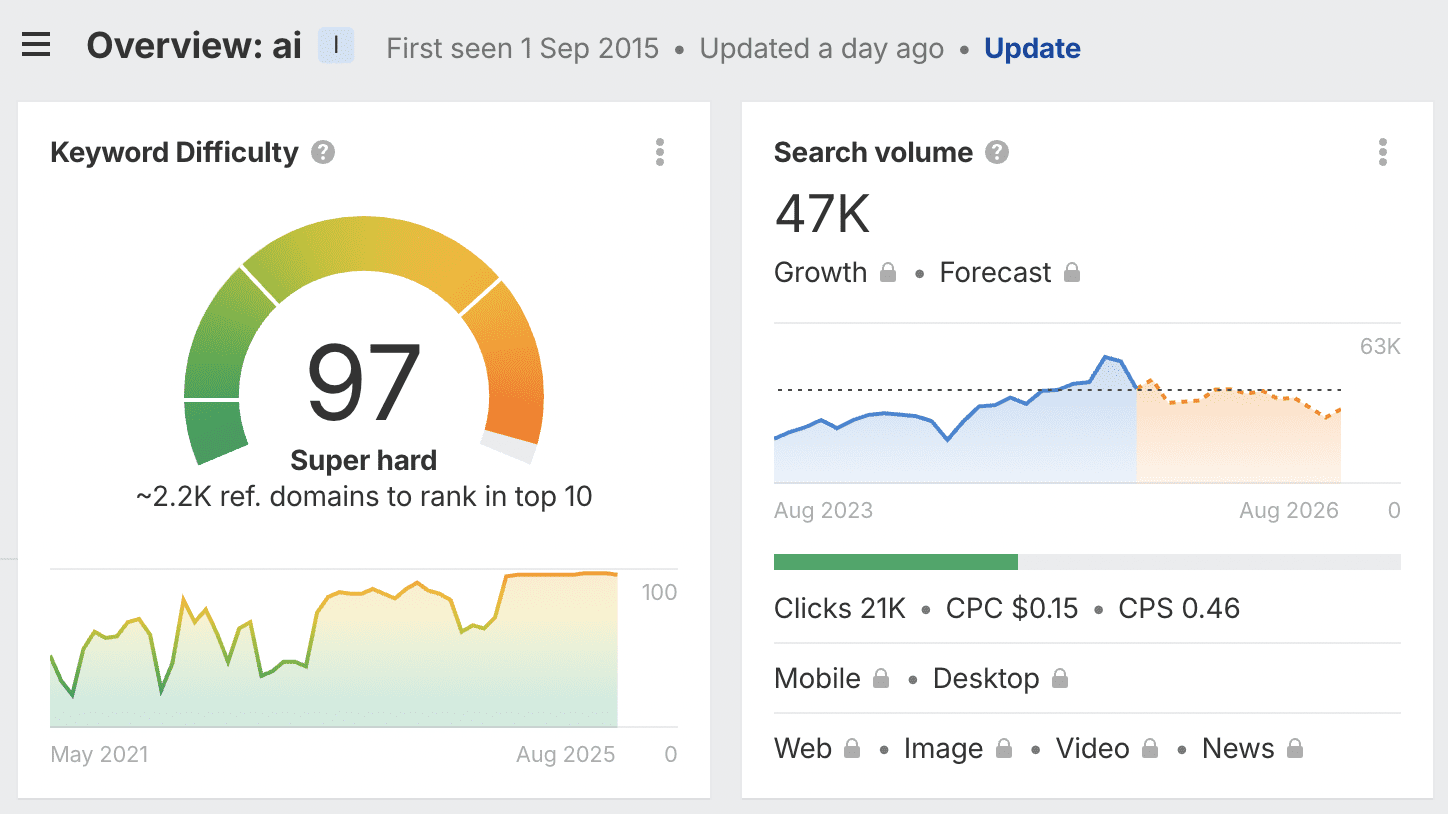Open the Keyword Difficulty options menu
1448x814 pixels.
pos(660,152)
